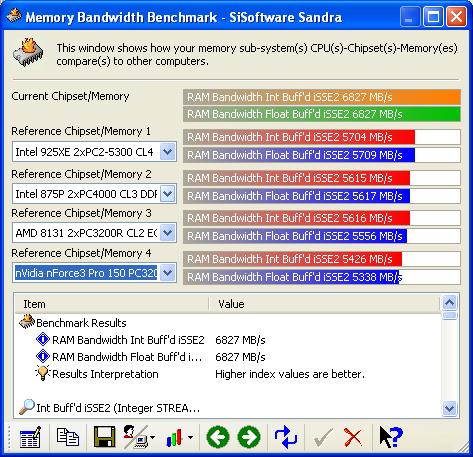This screenshot has width=473, height=457.
Task: Select the AMD 8131 2xPC3200R combo box
Action: 94,233
